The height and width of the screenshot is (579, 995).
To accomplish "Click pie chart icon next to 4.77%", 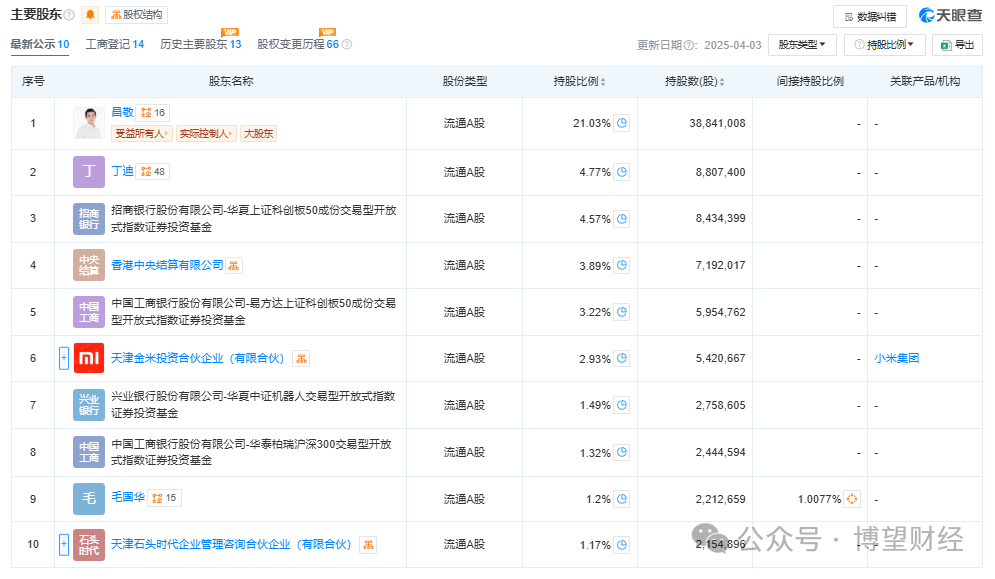I will point(622,172).
